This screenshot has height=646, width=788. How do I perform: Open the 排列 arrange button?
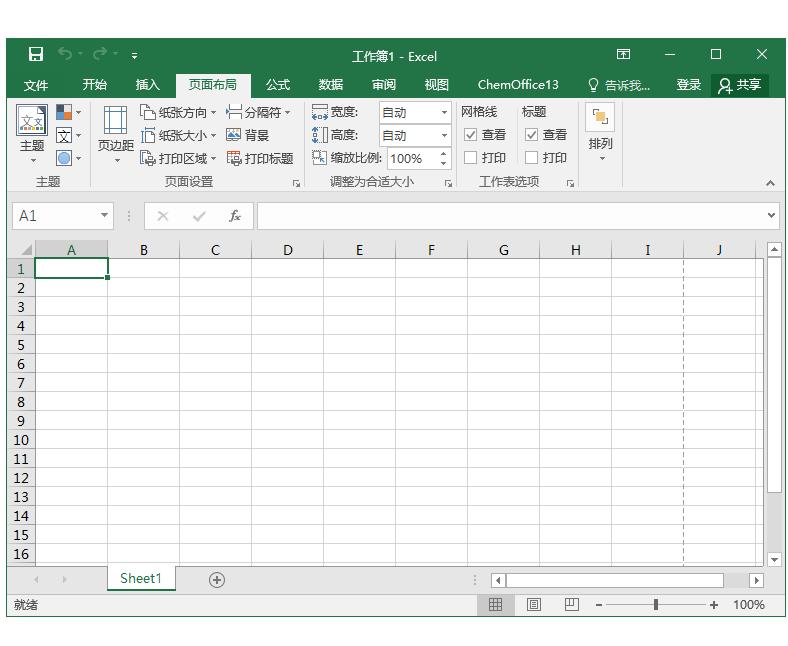point(600,134)
